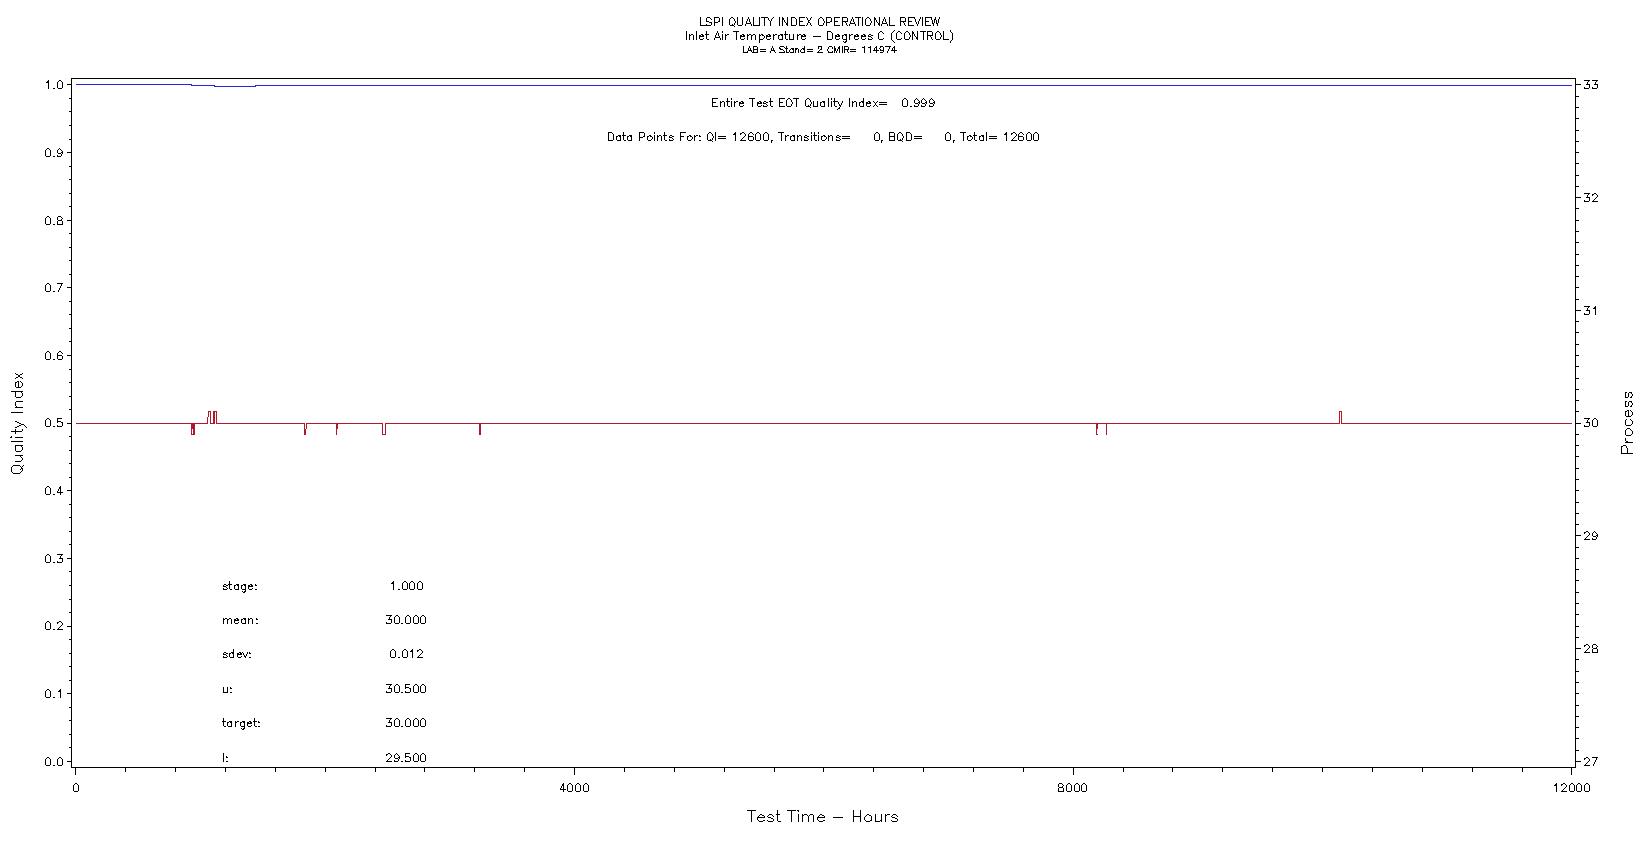The image size is (1648, 845).
Task: Click the 'l:' lower limit label
Action: coord(225,758)
